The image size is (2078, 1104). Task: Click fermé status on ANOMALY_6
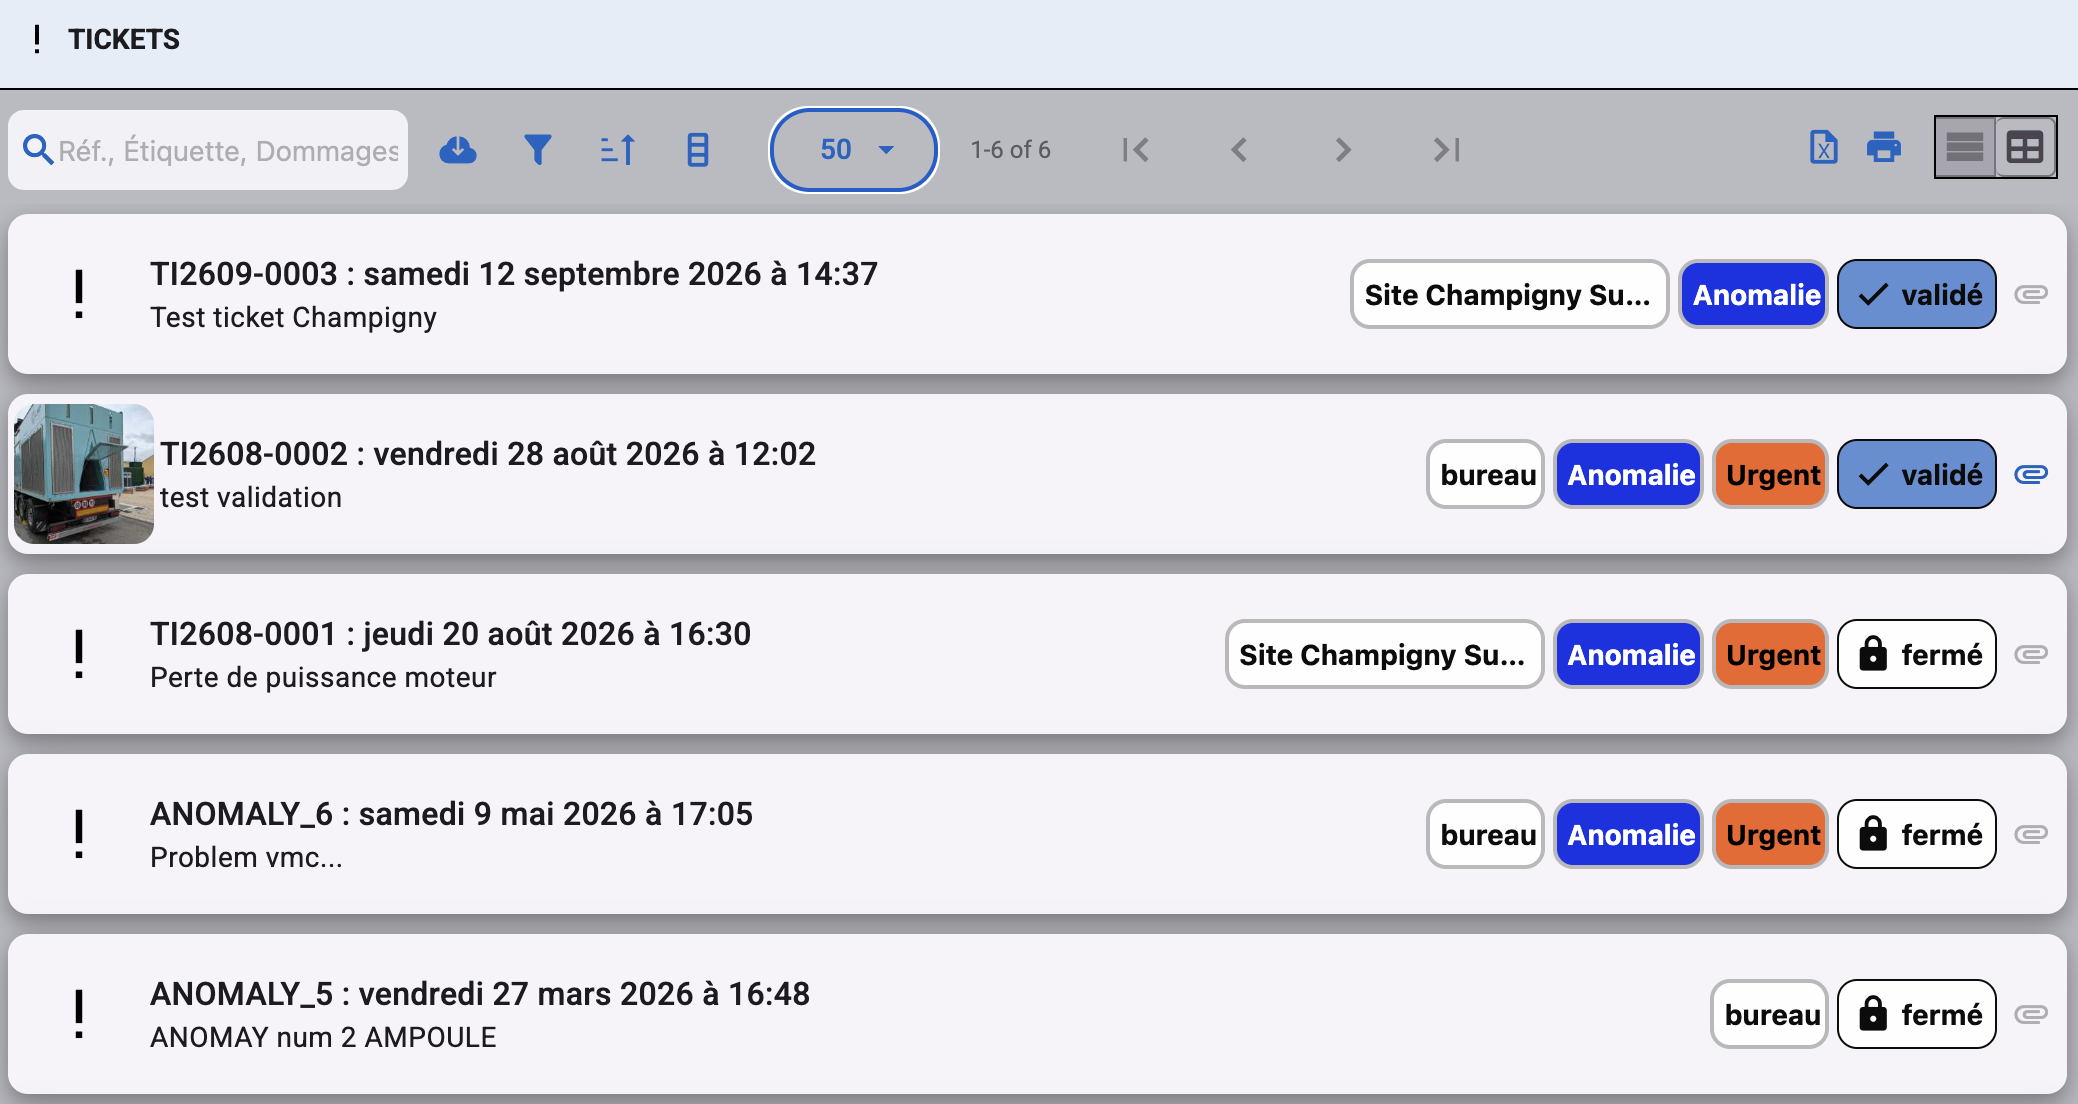[x=1917, y=834]
